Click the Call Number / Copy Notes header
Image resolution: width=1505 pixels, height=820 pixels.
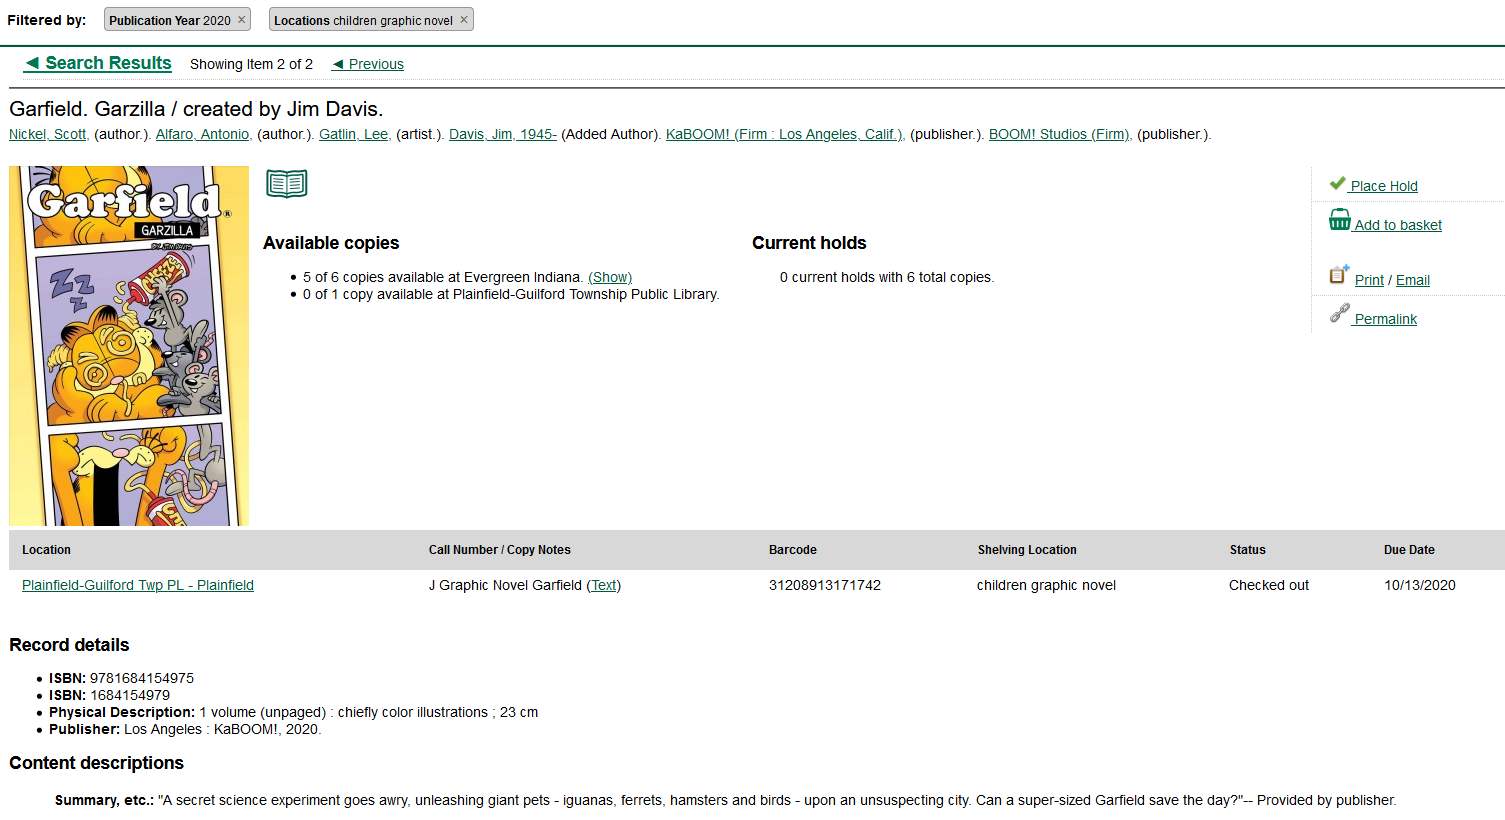click(500, 550)
